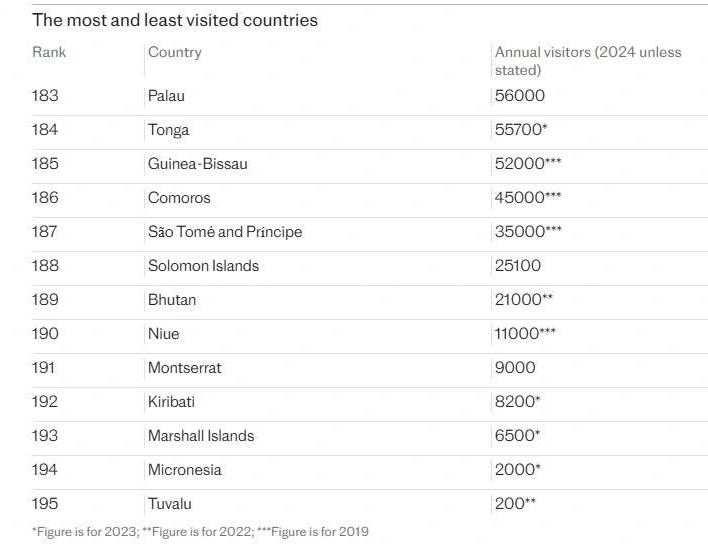Click the Rank column header
The image size is (708, 548).
pyautogui.click(x=49, y=52)
